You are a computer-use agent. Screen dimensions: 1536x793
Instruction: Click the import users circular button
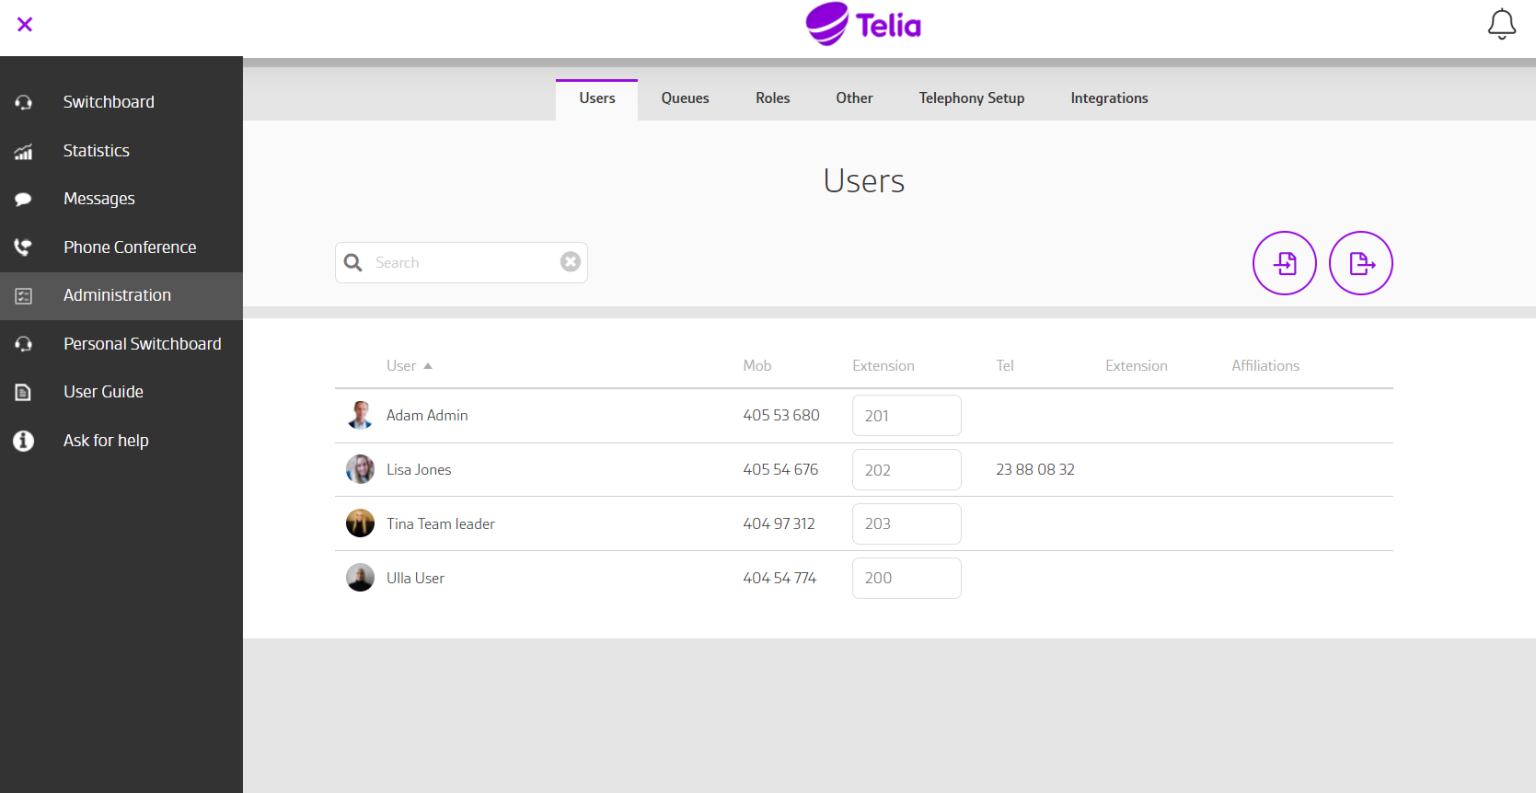(x=1284, y=263)
